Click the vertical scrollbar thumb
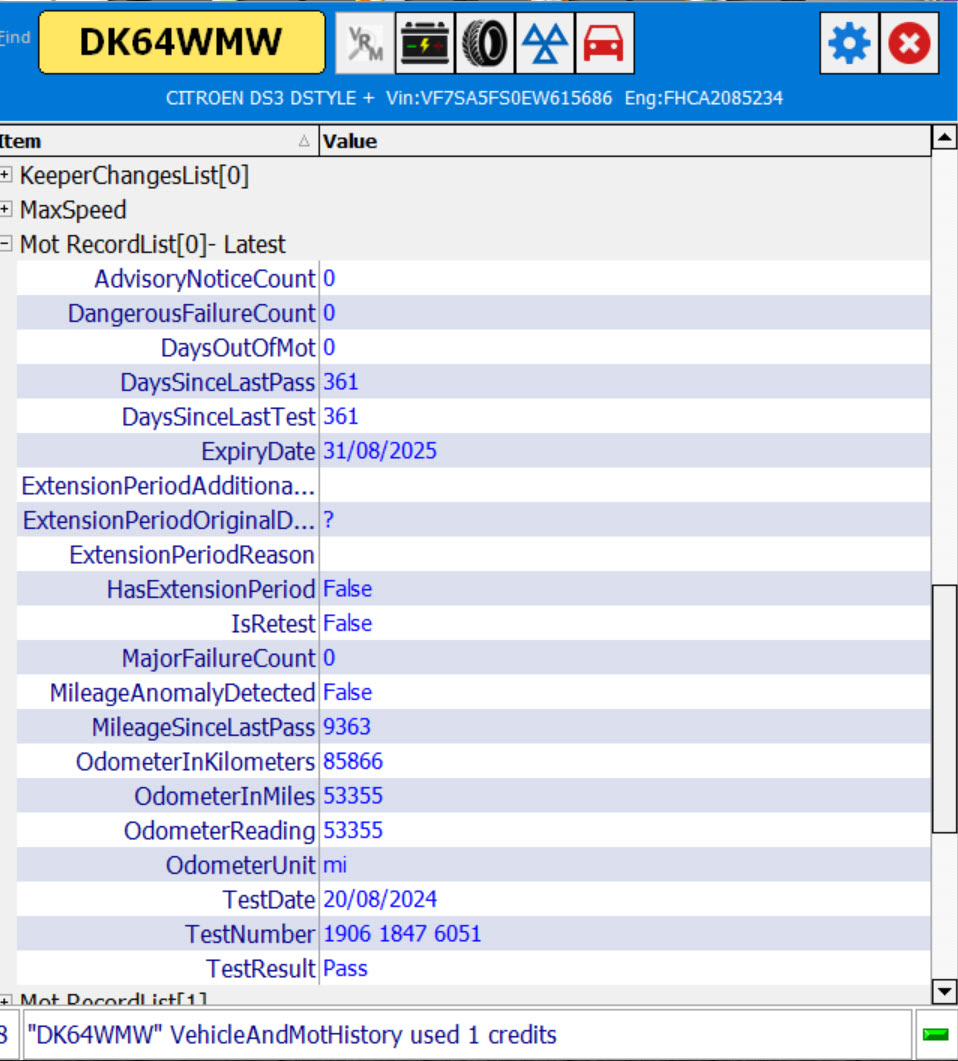 tap(944, 708)
